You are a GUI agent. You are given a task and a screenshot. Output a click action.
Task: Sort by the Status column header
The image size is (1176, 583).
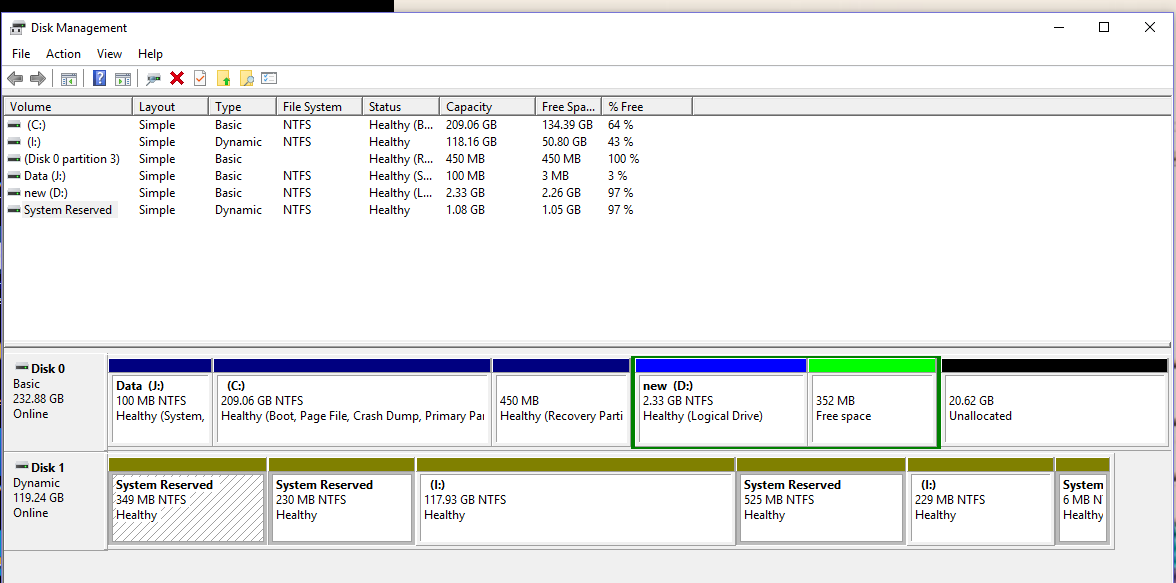click(400, 107)
